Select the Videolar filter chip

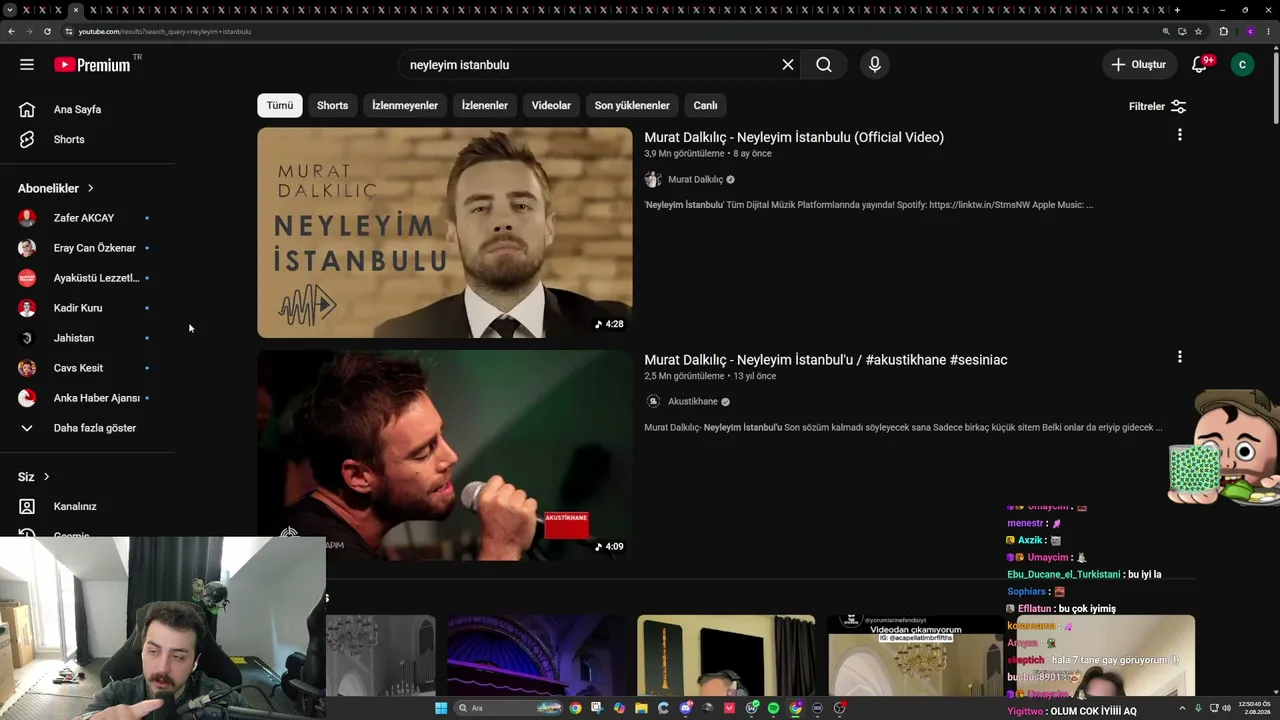(x=551, y=105)
